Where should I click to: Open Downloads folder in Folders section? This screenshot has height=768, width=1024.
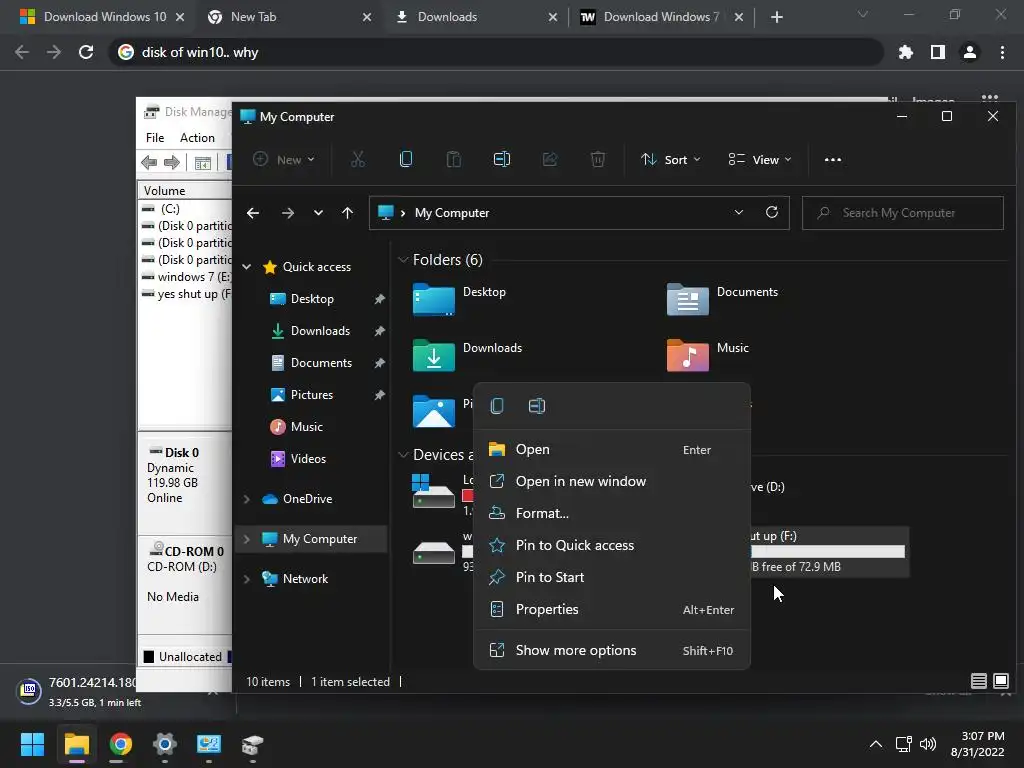[x=467, y=355]
